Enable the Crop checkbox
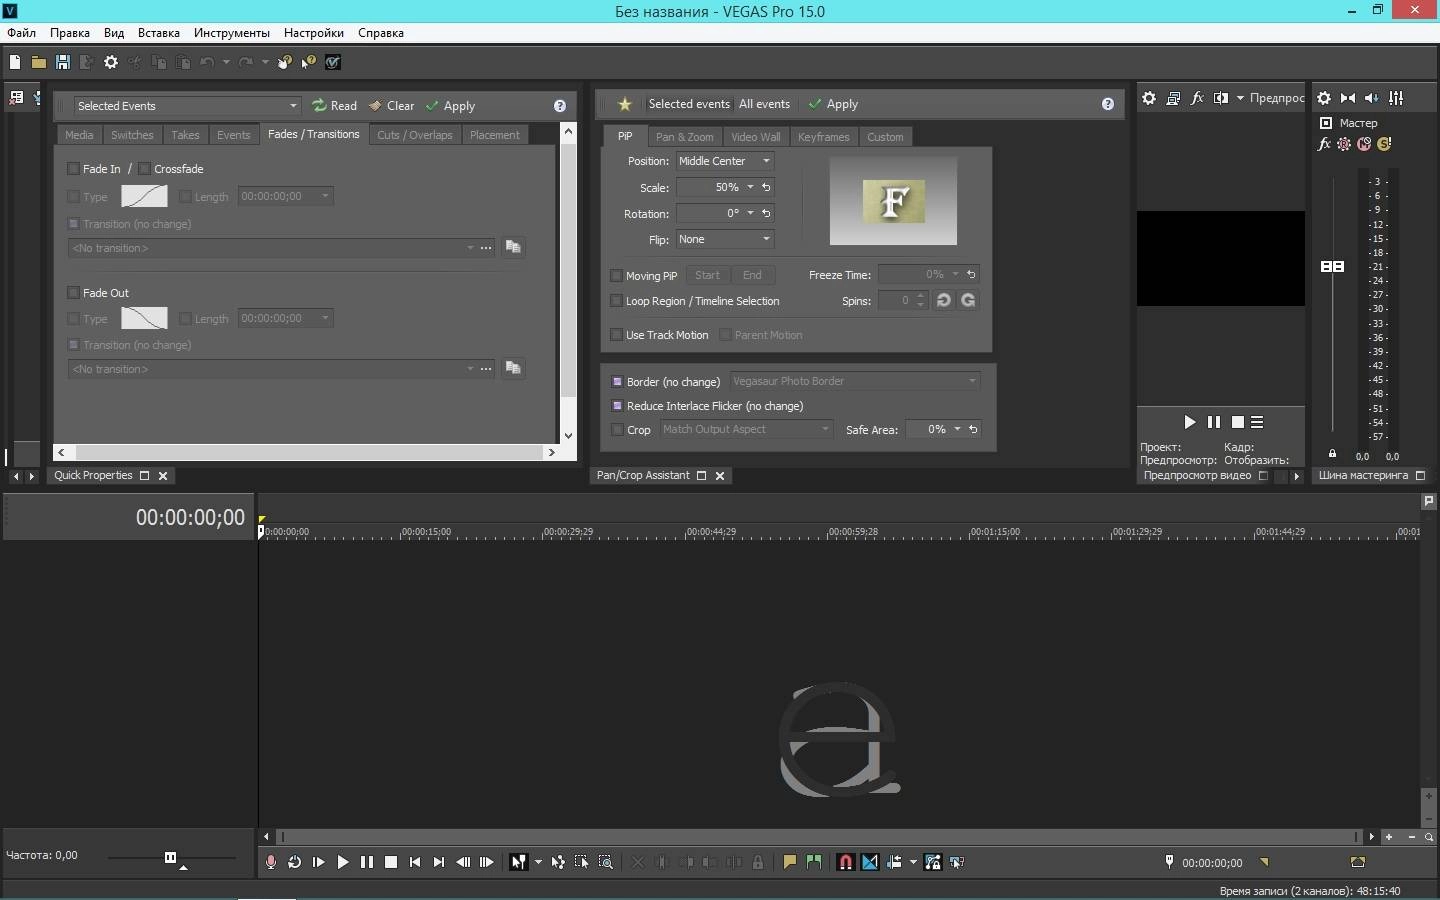This screenshot has width=1440, height=900. (x=617, y=430)
